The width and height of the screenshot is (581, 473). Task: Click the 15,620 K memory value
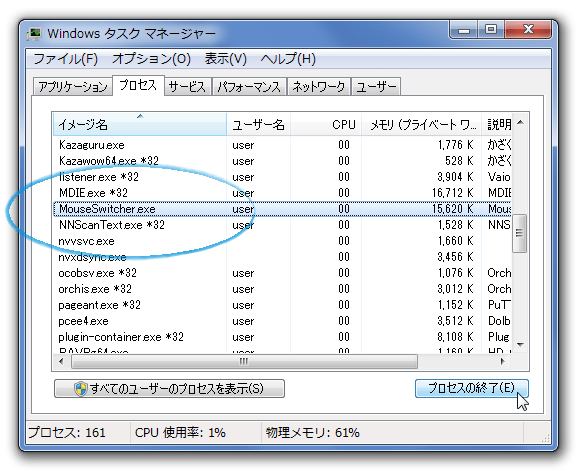[x=453, y=209]
